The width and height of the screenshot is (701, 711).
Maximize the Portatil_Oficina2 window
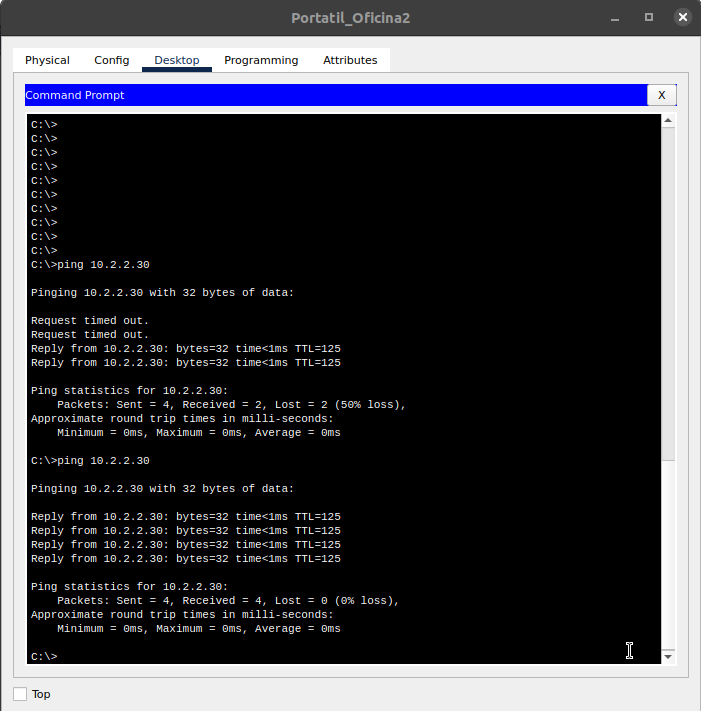click(x=649, y=17)
